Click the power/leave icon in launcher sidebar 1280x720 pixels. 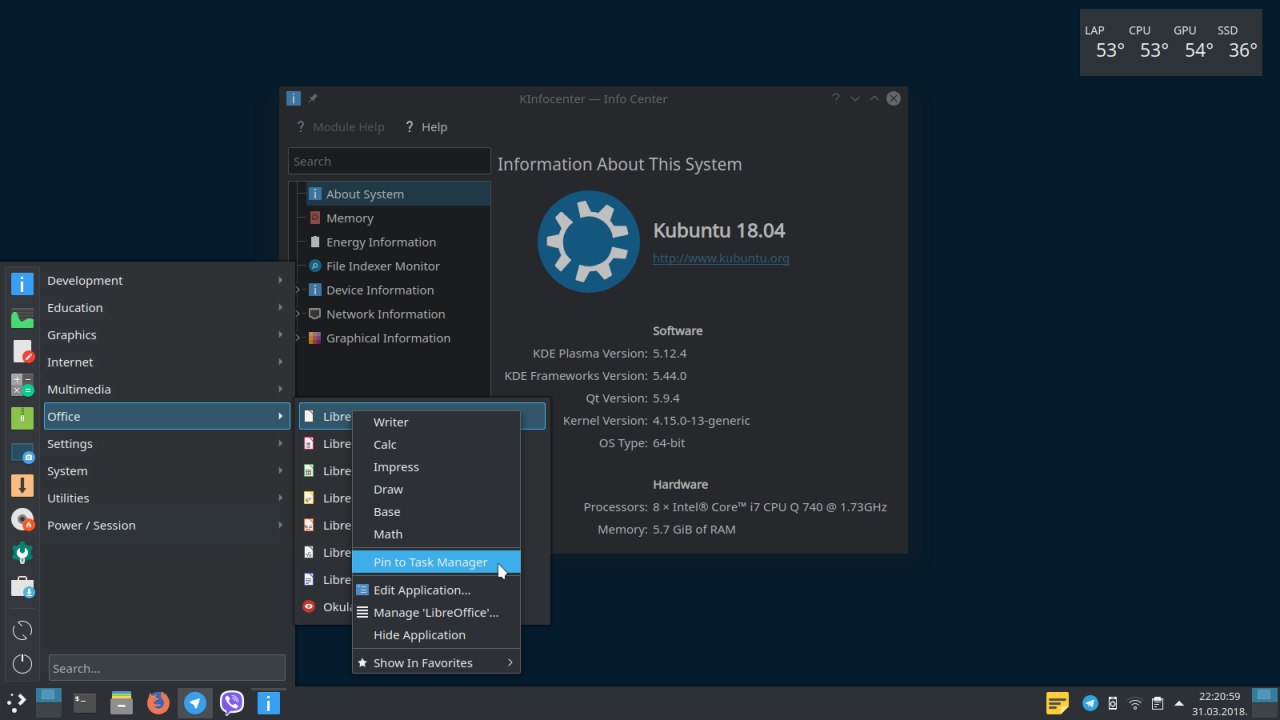tap(22, 664)
